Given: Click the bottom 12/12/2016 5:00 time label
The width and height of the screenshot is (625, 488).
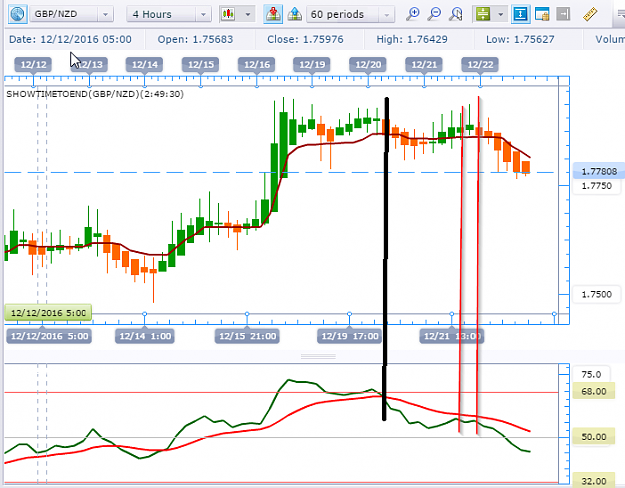Looking at the screenshot, I should tap(49, 336).
